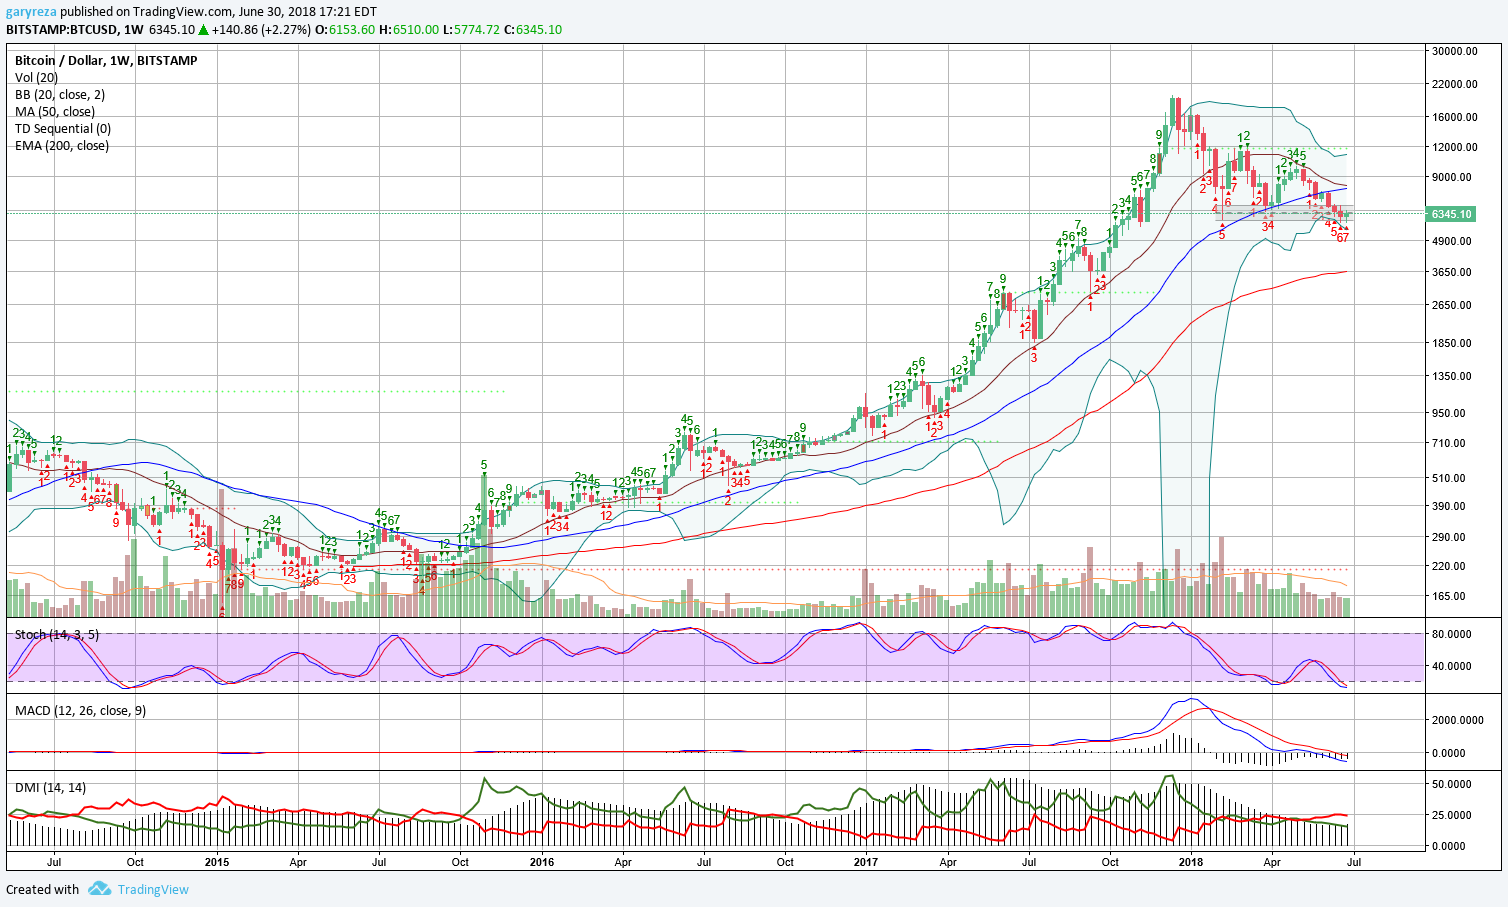Click 3650.00 on the price axis
This screenshot has width=1508, height=907.
[x=1452, y=272]
